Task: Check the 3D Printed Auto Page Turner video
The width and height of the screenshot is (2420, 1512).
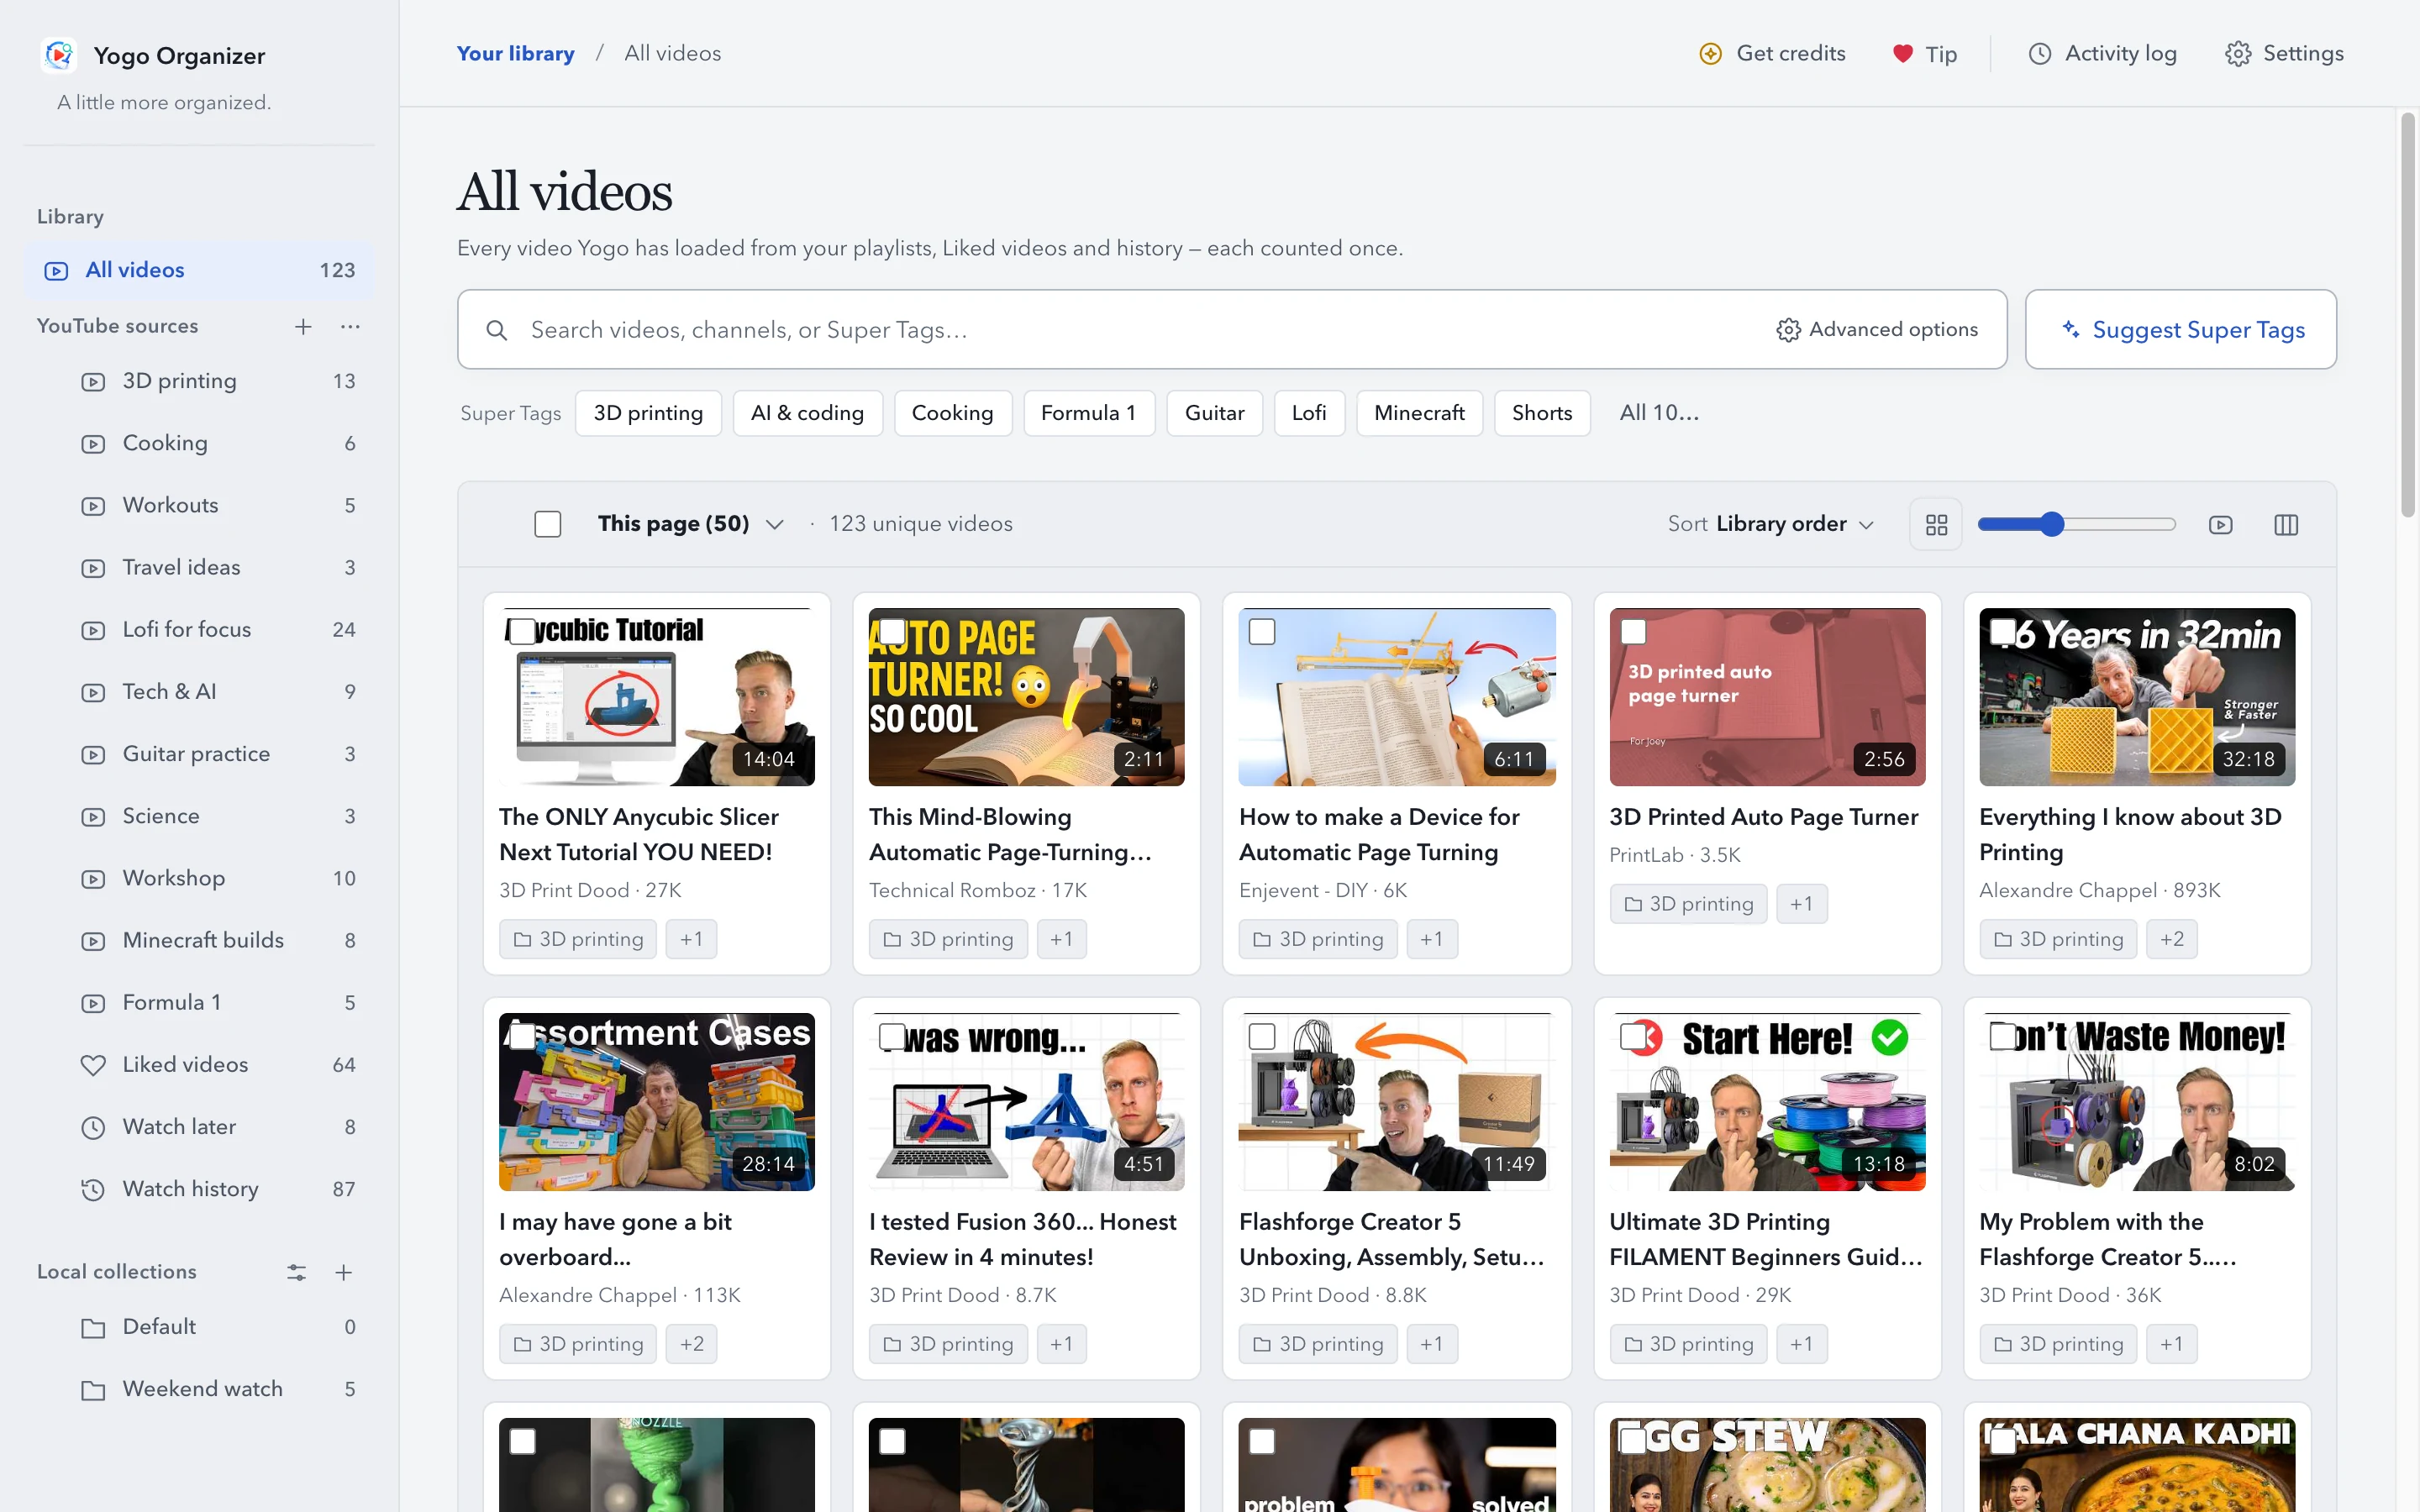Action: point(1633,632)
